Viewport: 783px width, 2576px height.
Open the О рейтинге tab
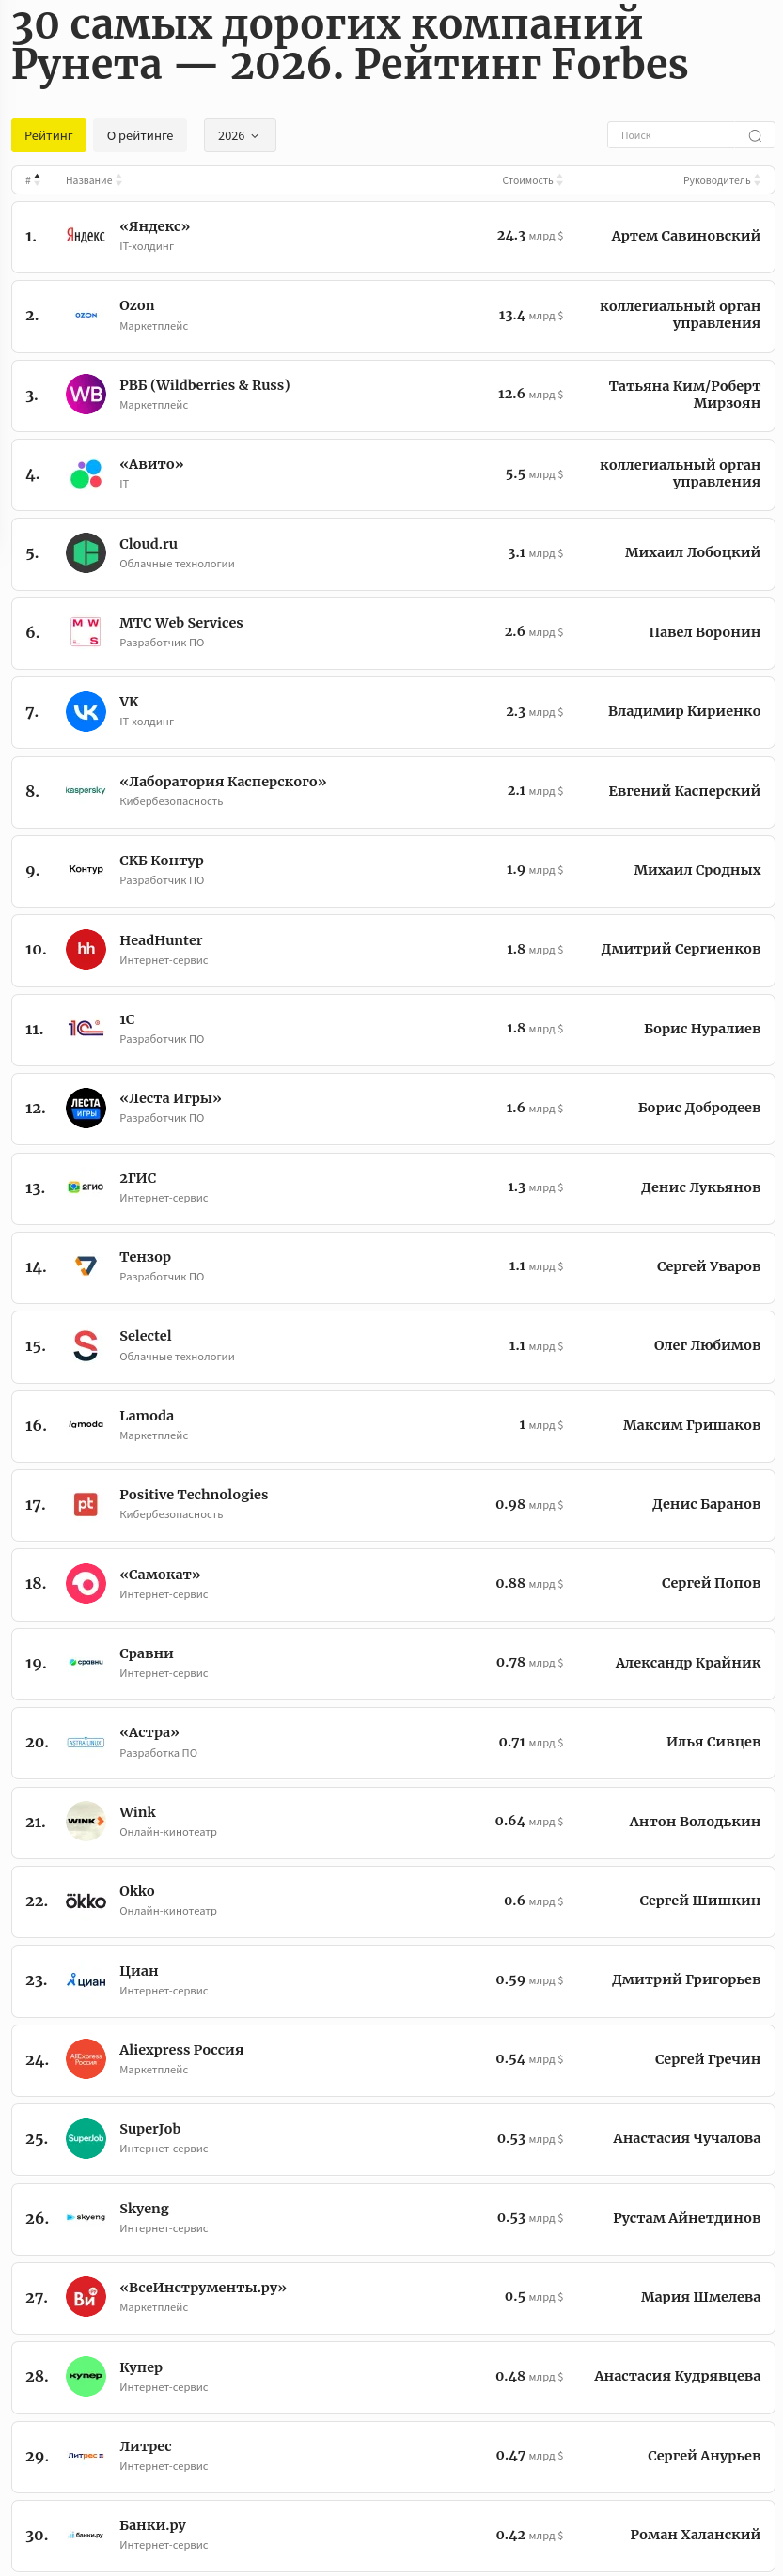pos(139,135)
